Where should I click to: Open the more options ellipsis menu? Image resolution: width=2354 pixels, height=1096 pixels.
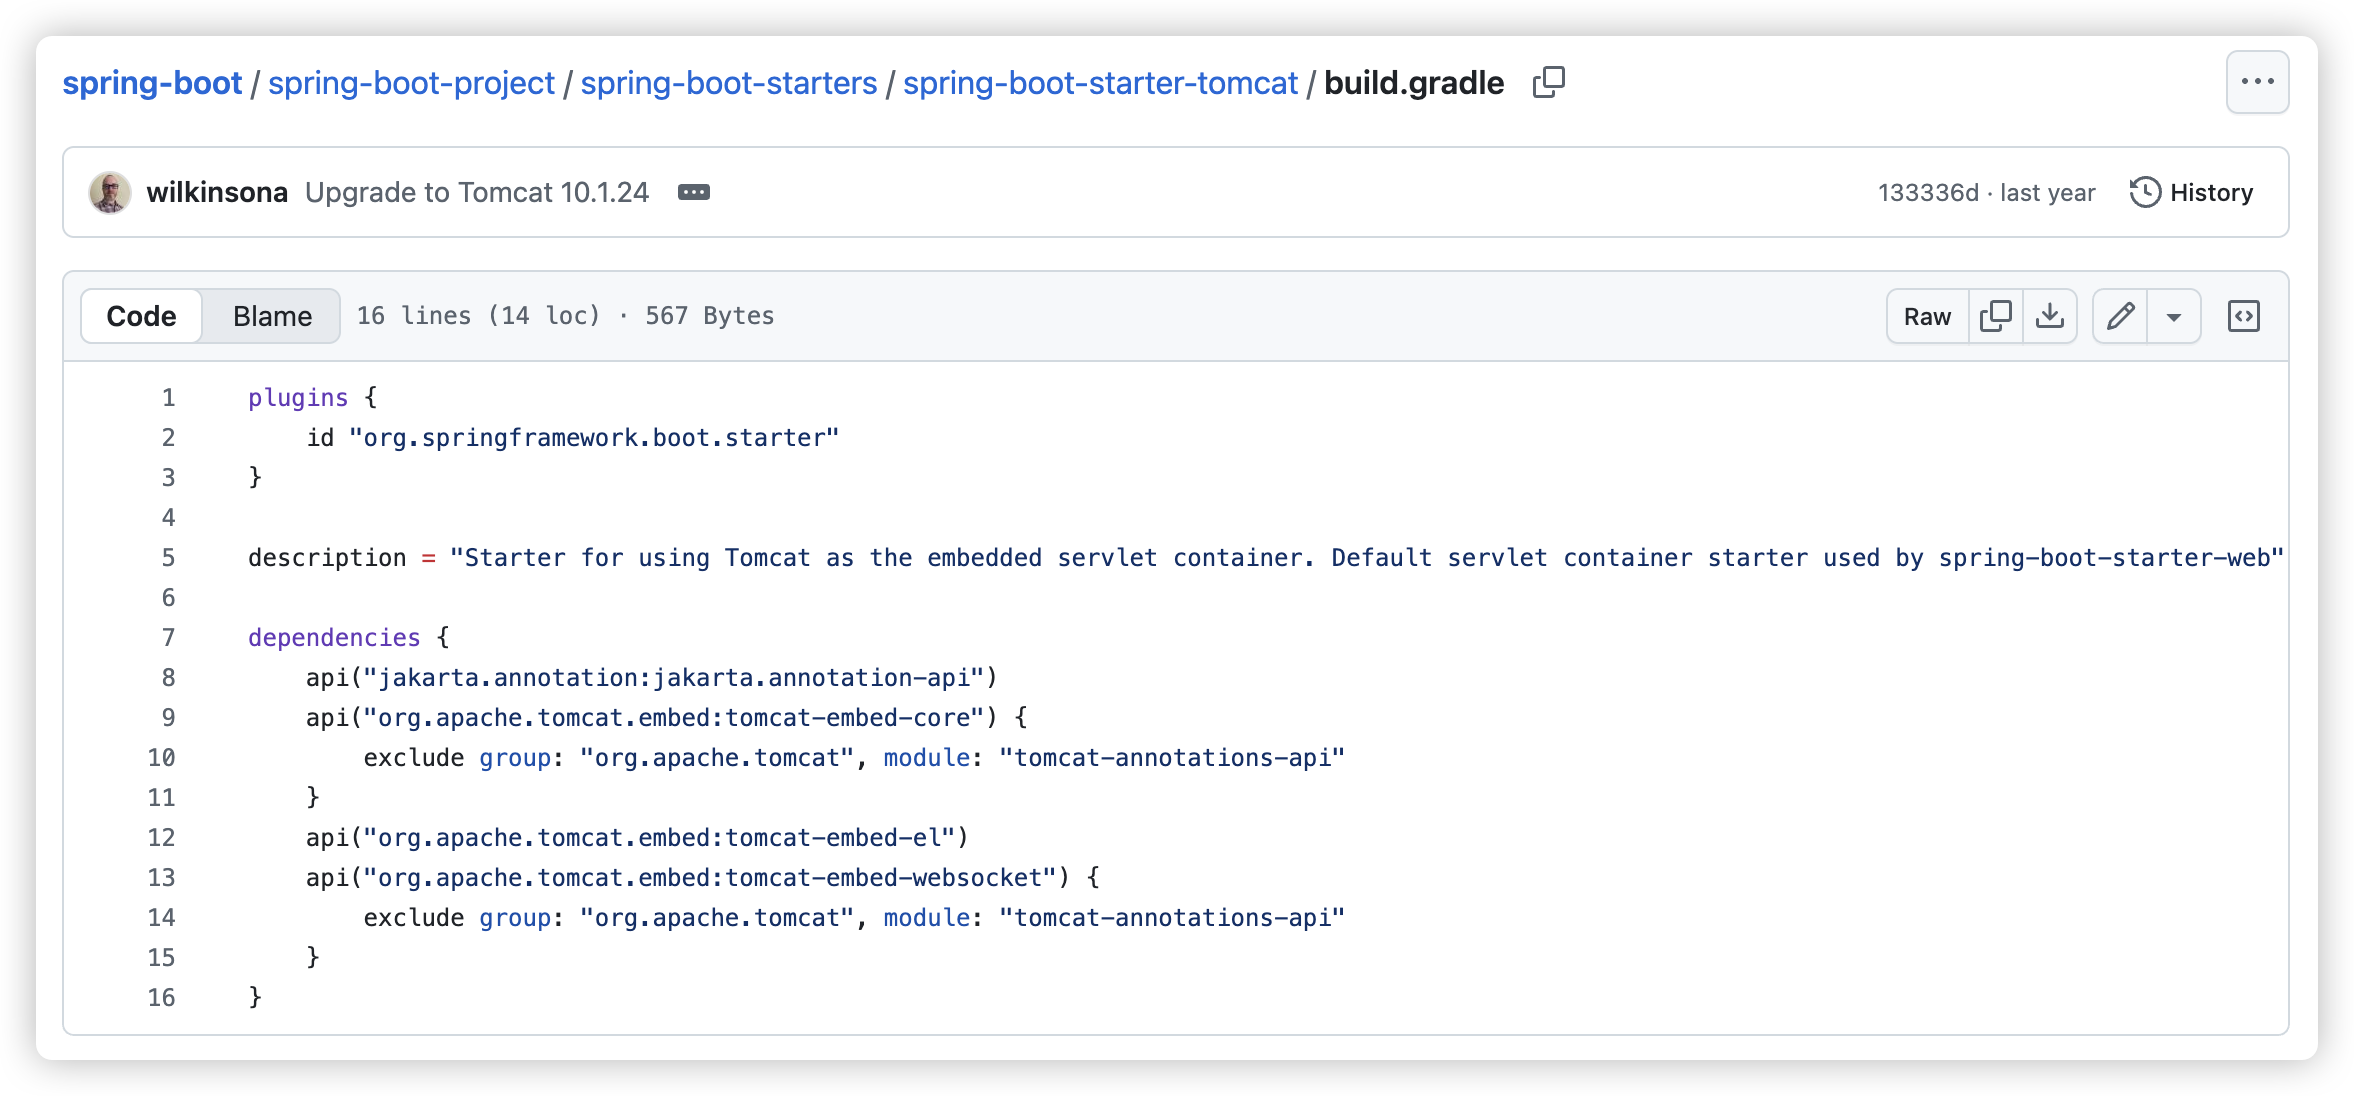[x=2257, y=82]
